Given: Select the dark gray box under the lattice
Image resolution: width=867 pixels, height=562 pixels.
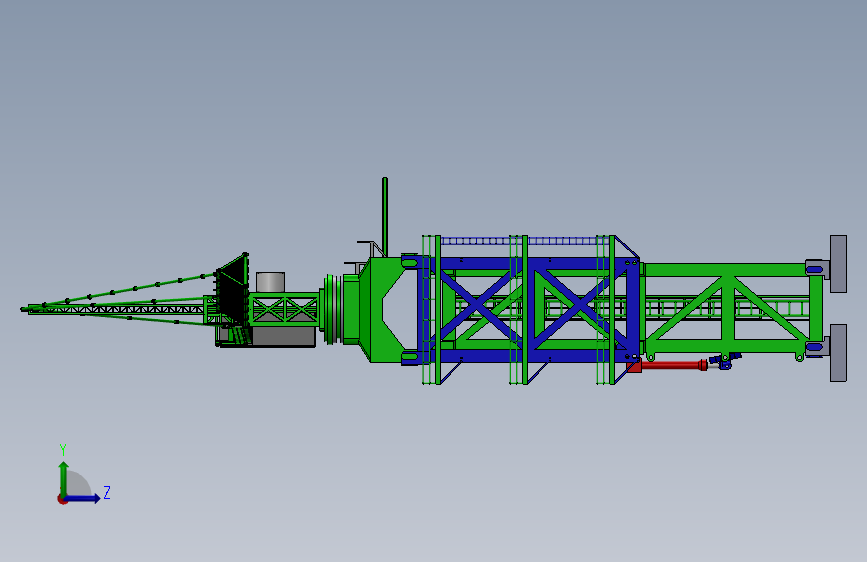Looking at the screenshot, I should click(284, 336).
